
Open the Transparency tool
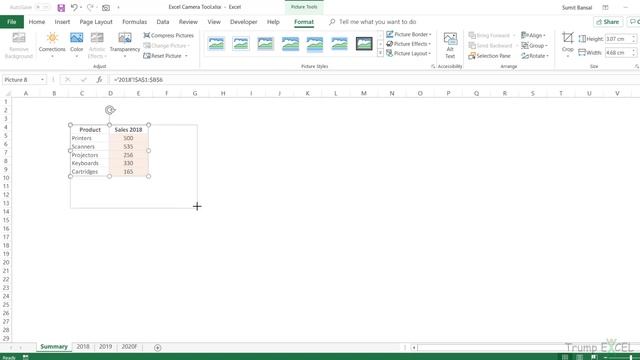tap(124, 45)
